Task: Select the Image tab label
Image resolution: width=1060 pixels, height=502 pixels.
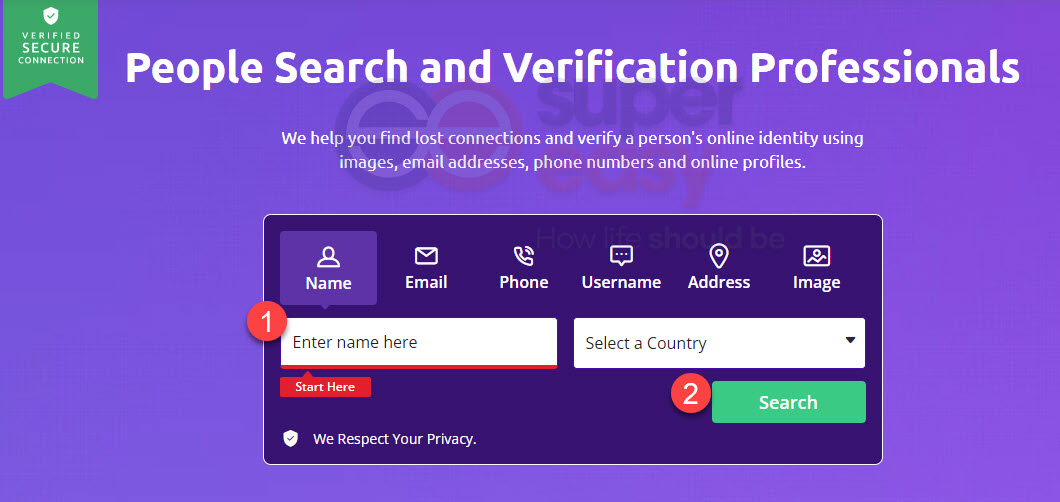Action: (x=817, y=282)
